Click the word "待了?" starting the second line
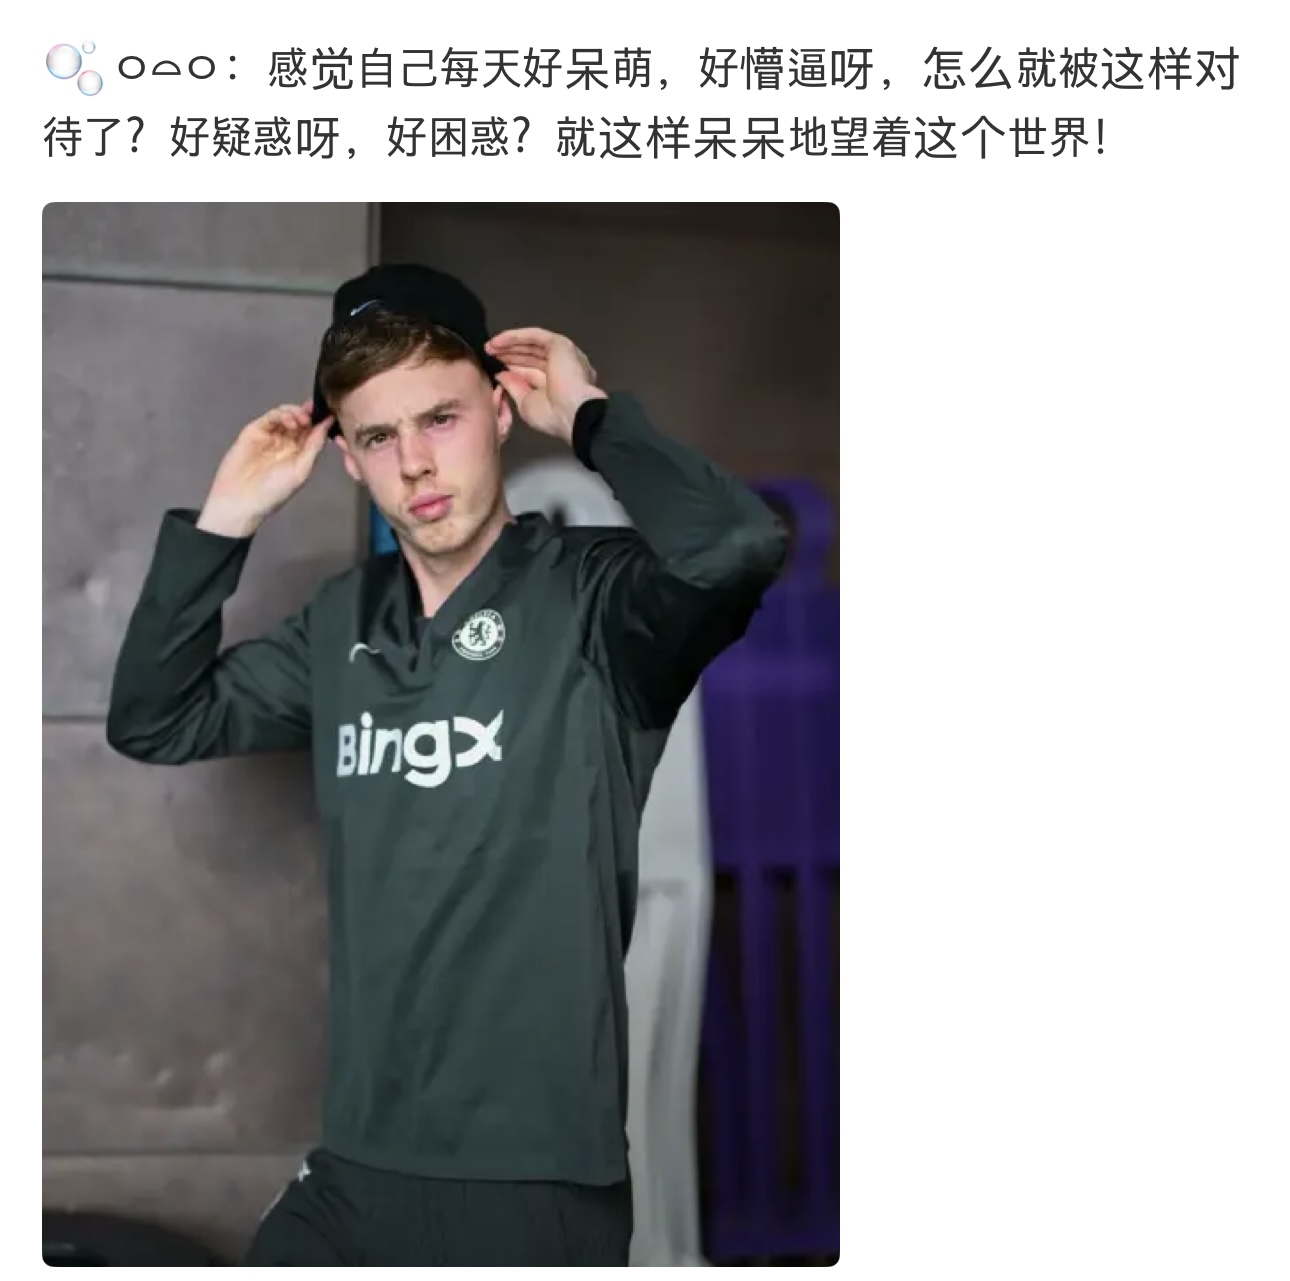The height and width of the screenshot is (1281, 1290). (95, 139)
